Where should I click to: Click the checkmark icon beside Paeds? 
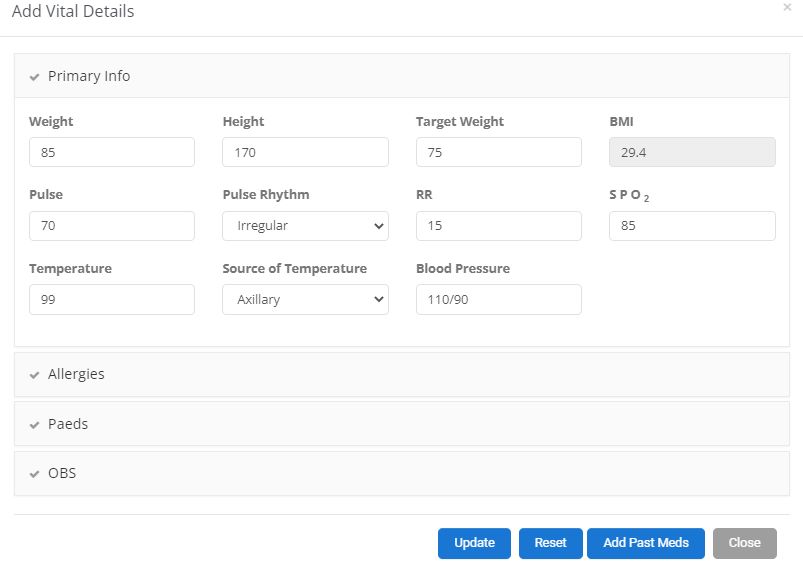[35, 425]
